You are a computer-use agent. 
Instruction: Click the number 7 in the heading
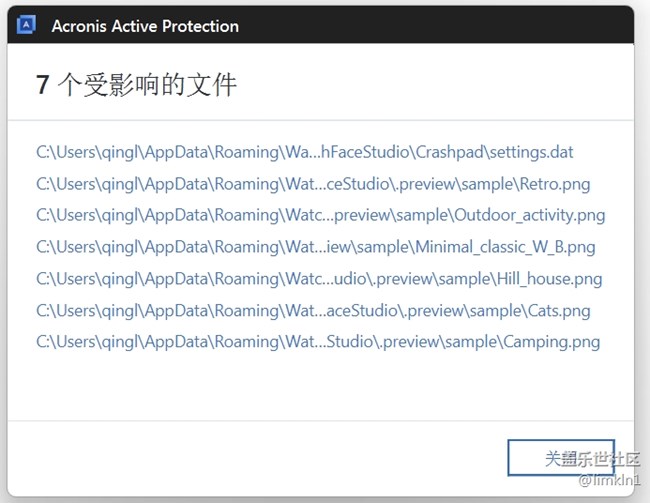(x=43, y=85)
